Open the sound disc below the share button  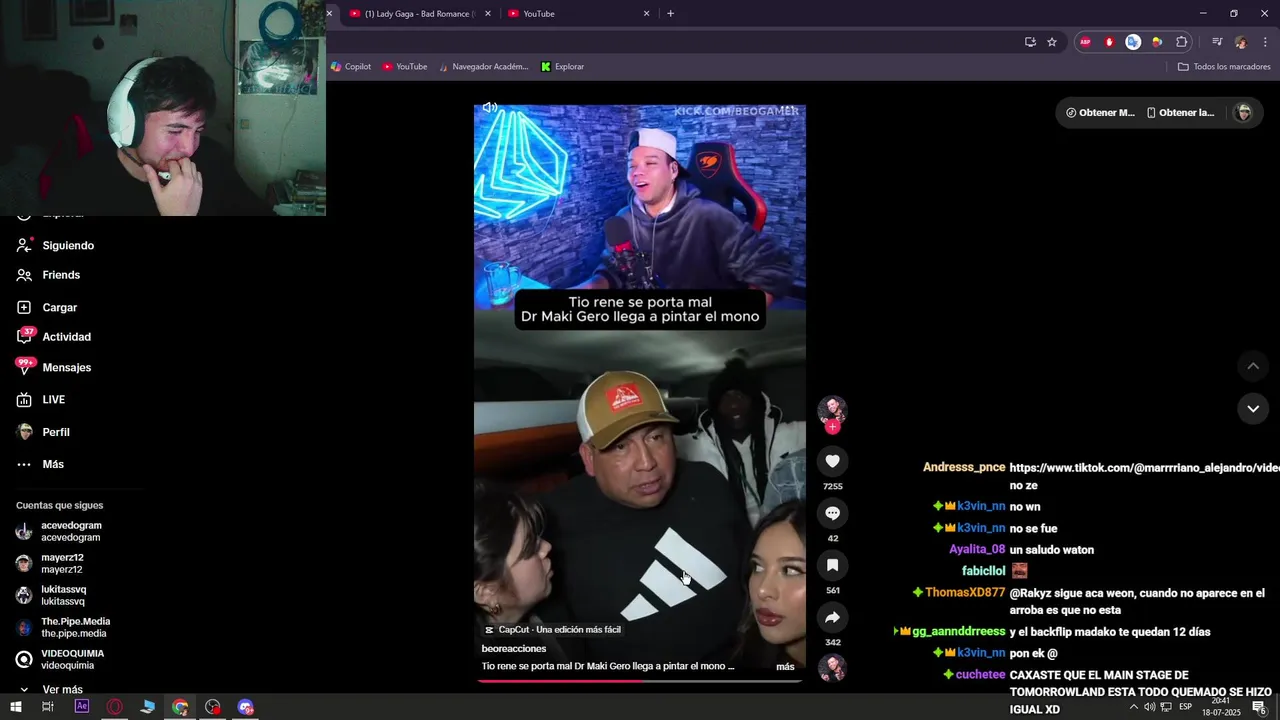832,667
